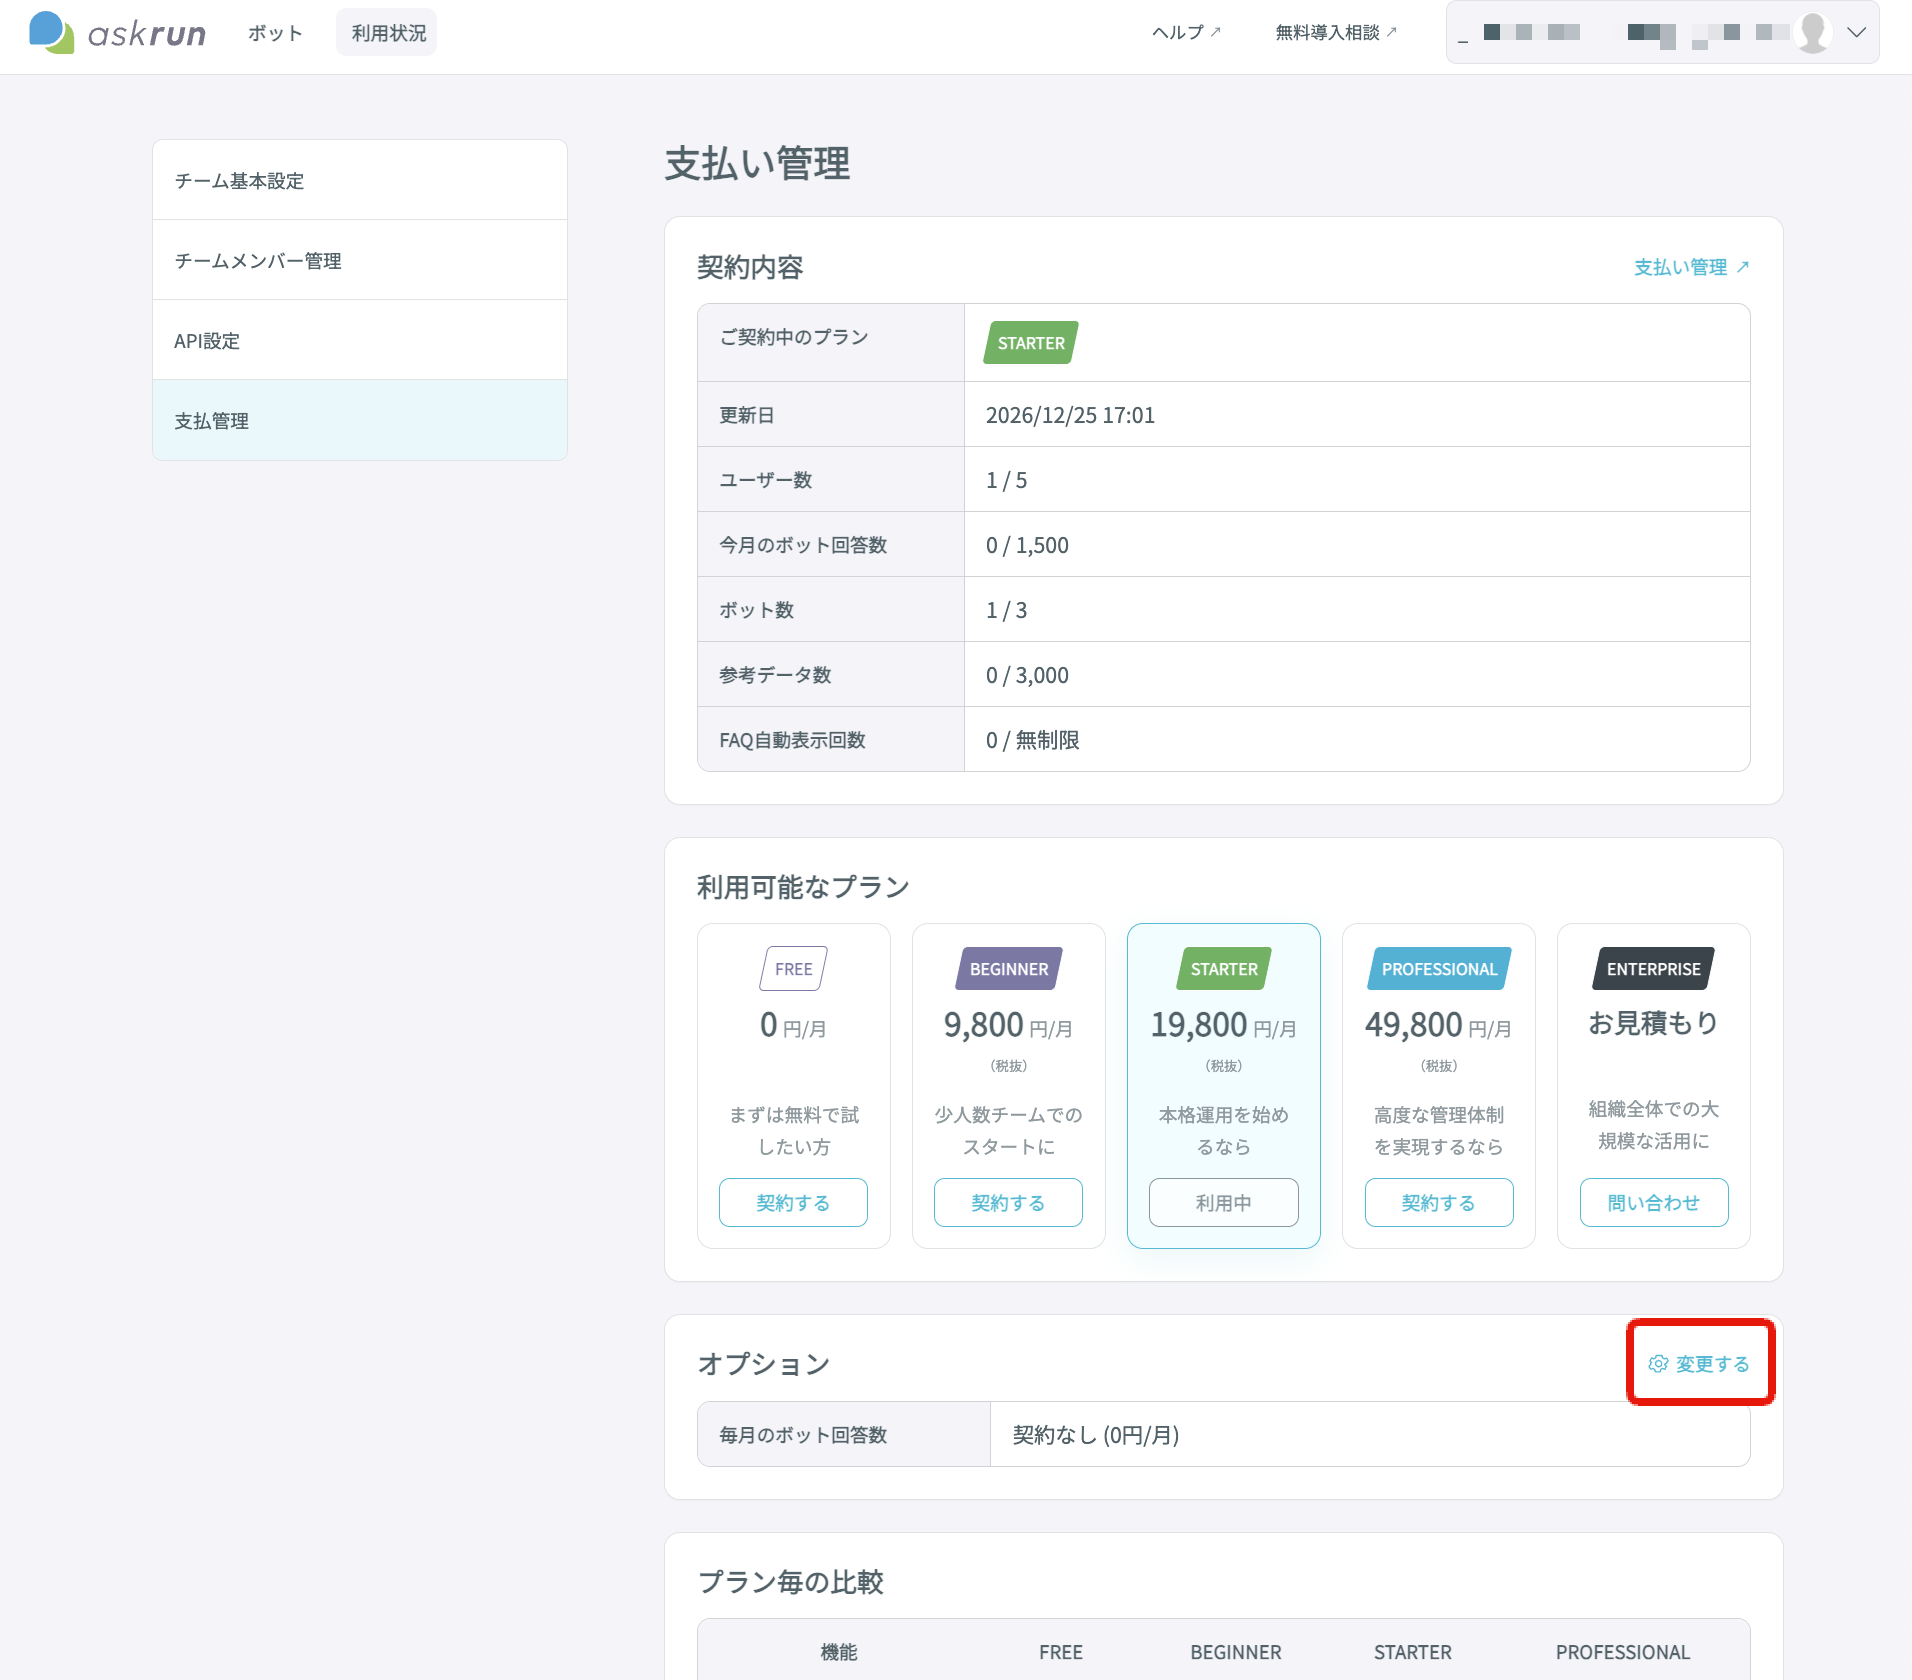Click the 契約する button for BEGINNER plan
The image size is (1912, 1680).
(x=1008, y=1202)
